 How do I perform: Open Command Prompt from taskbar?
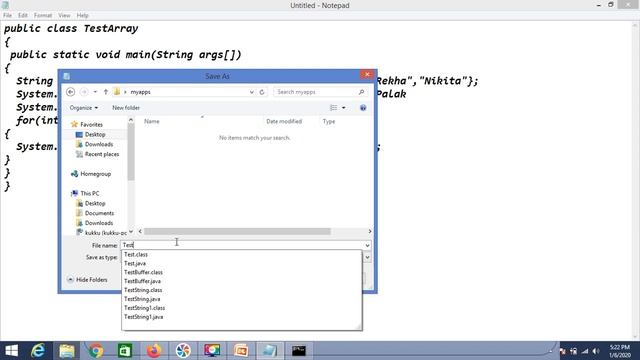tap(299, 351)
